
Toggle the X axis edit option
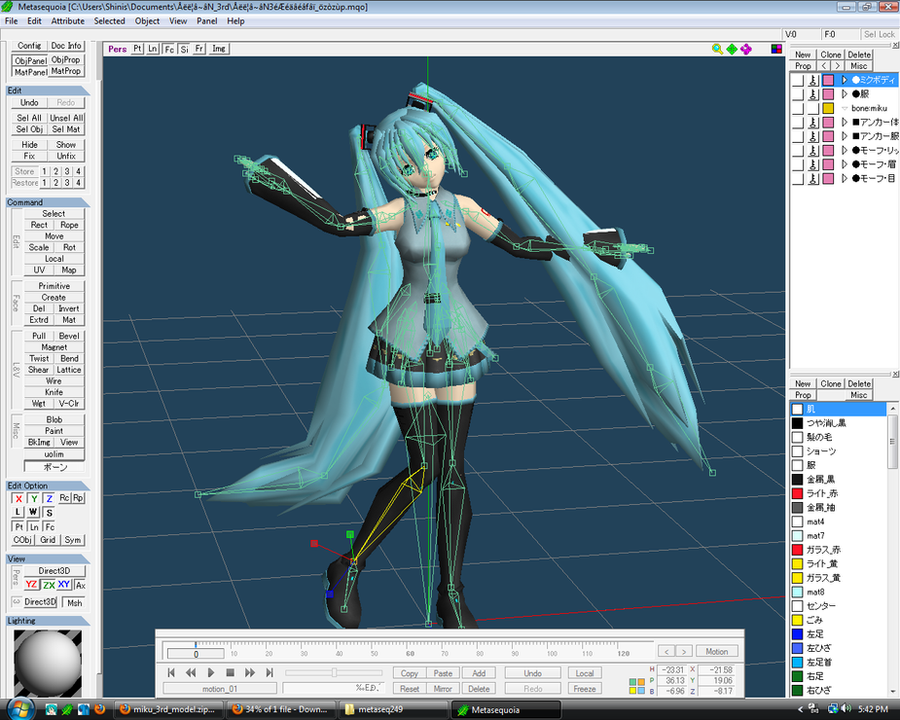click(18, 498)
